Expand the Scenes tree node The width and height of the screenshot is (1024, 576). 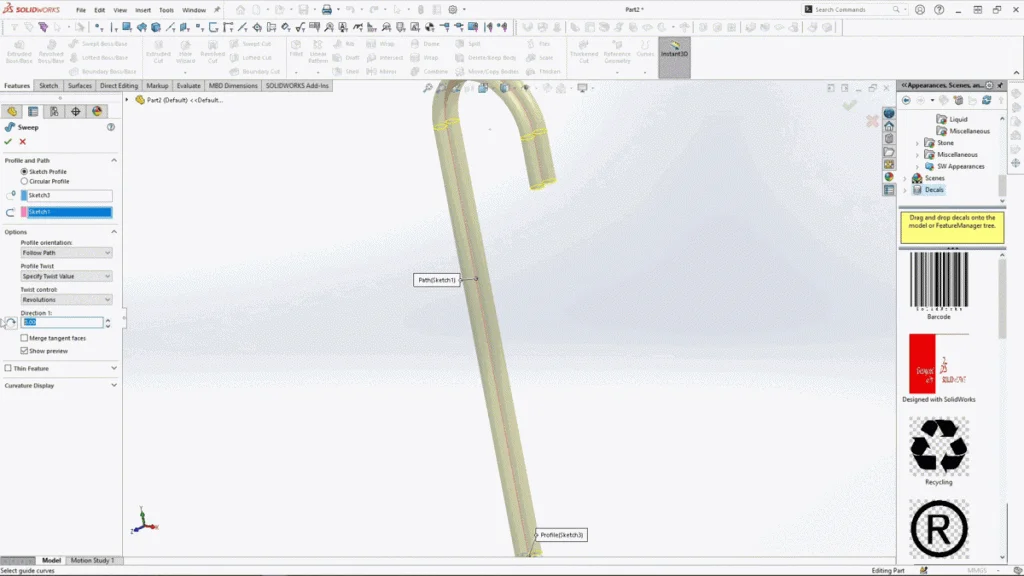[x=906, y=178]
